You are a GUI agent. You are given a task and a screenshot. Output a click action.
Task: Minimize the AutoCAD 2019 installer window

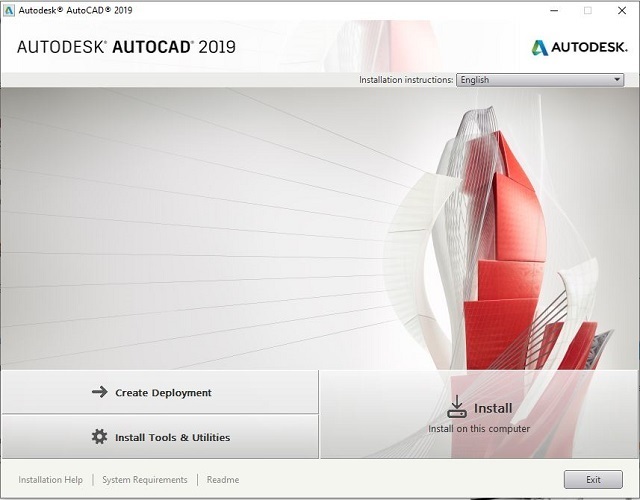click(x=553, y=10)
